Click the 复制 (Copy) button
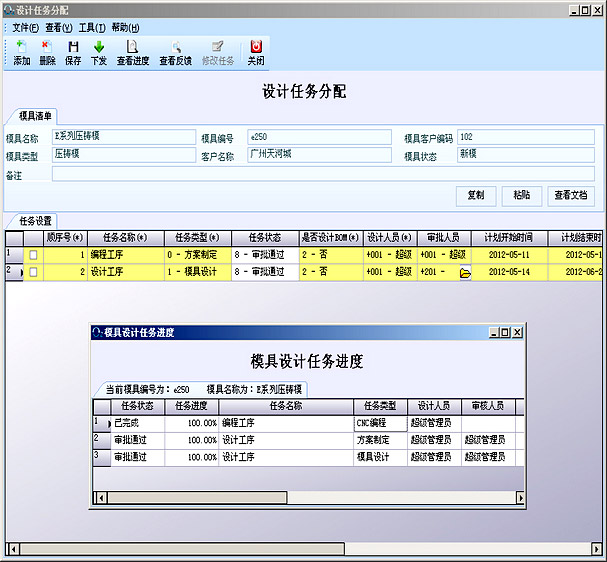Screen dimensions: 607x562 click(x=476, y=195)
